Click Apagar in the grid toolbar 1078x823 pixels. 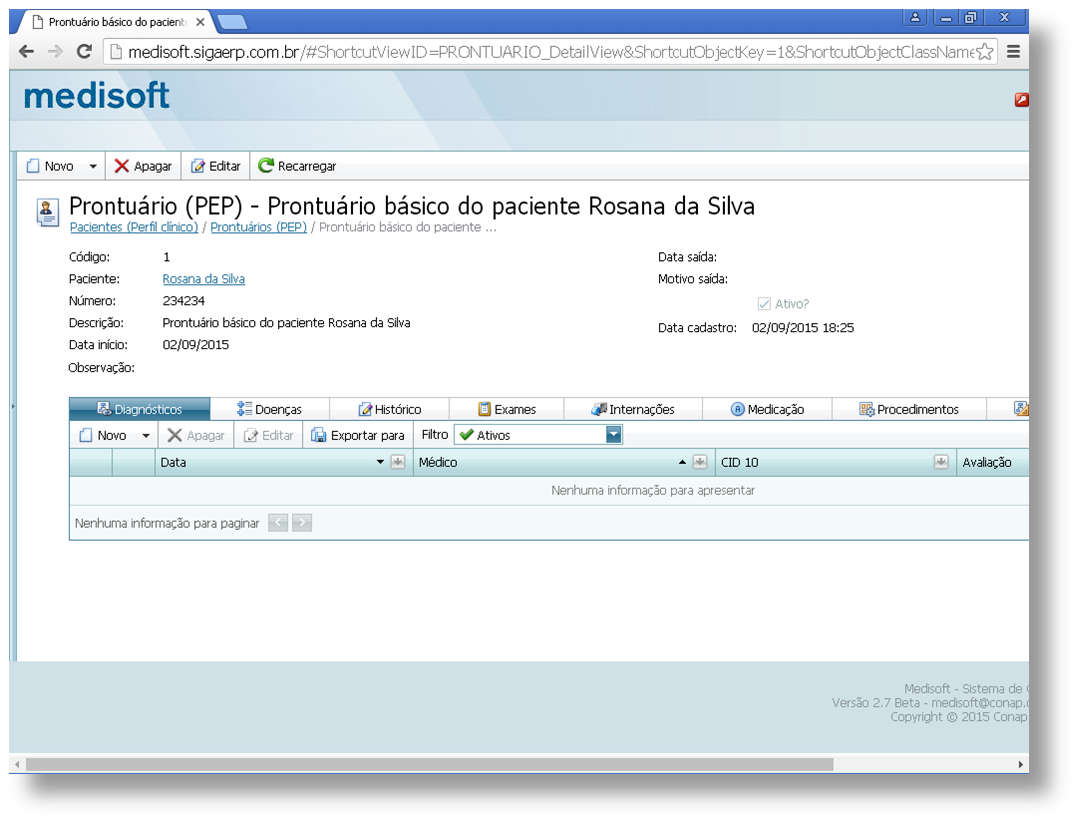coord(196,436)
